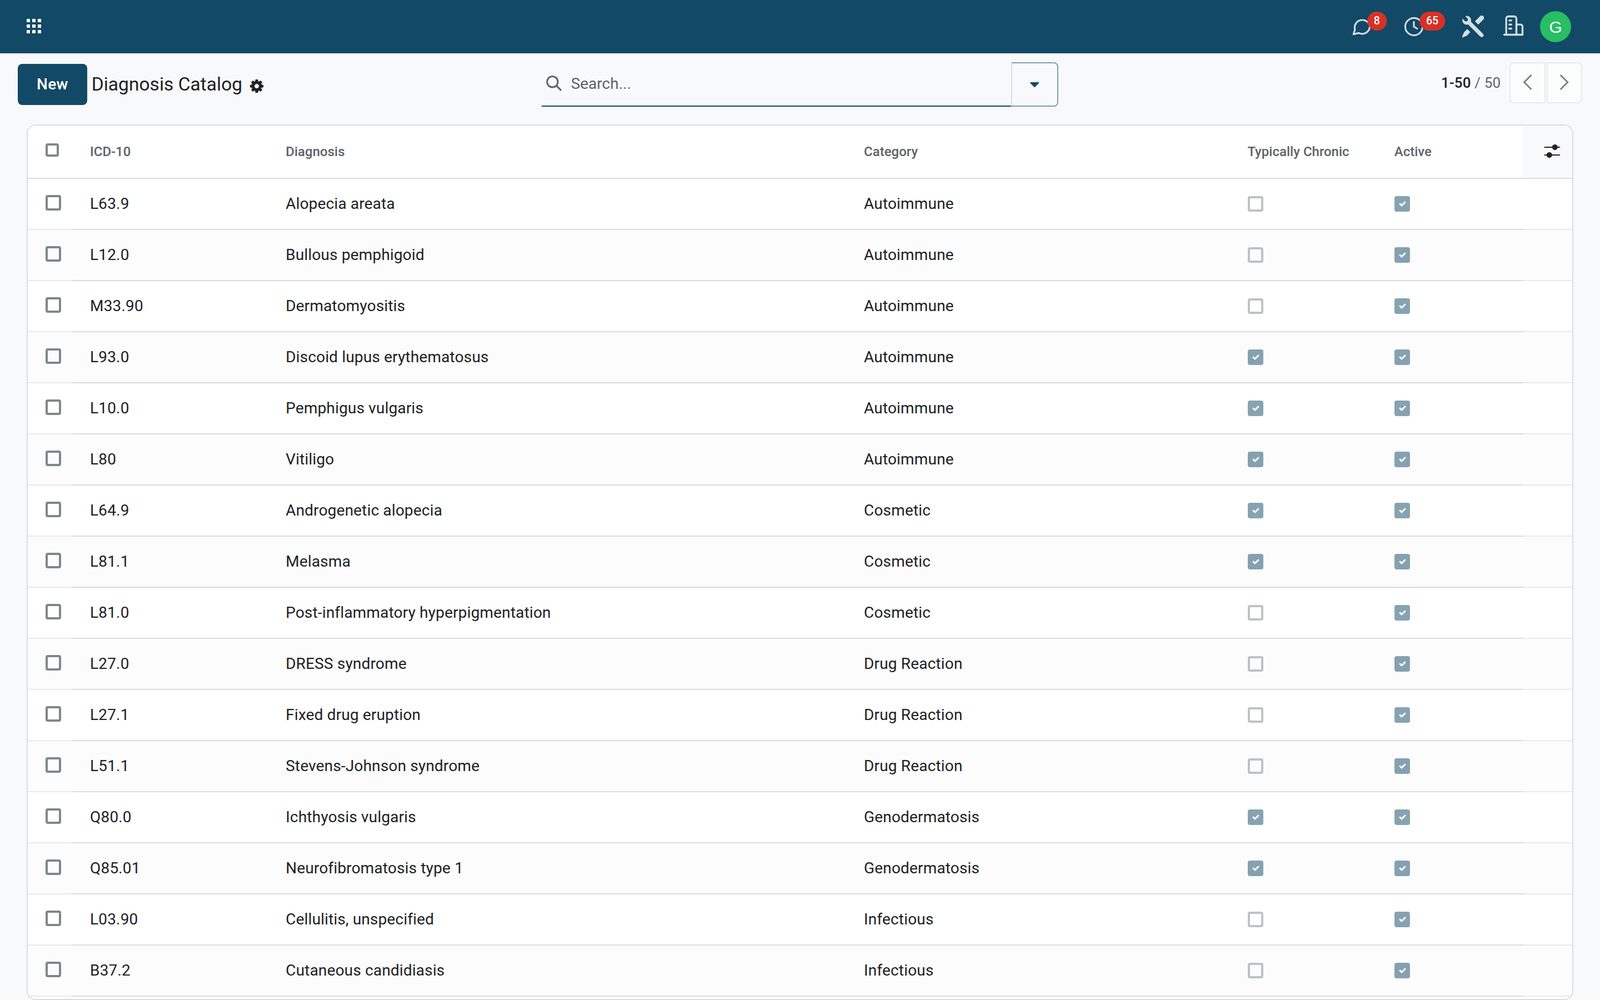The height and width of the screenshot is (1000, 1600).
Task: Click the L27.1 ICD-10 code cell
Action: 109,714
